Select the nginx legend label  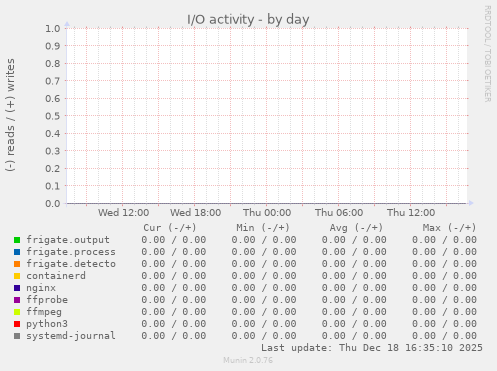tap(41, 288)
